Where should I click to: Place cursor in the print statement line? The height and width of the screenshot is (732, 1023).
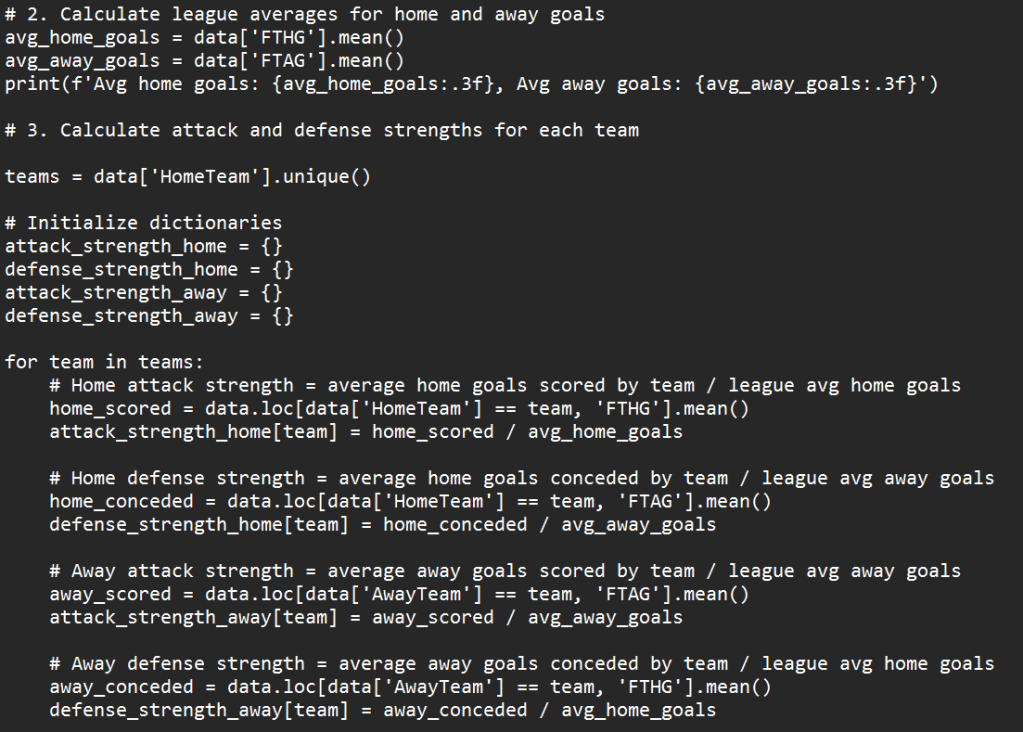[470, 84]
